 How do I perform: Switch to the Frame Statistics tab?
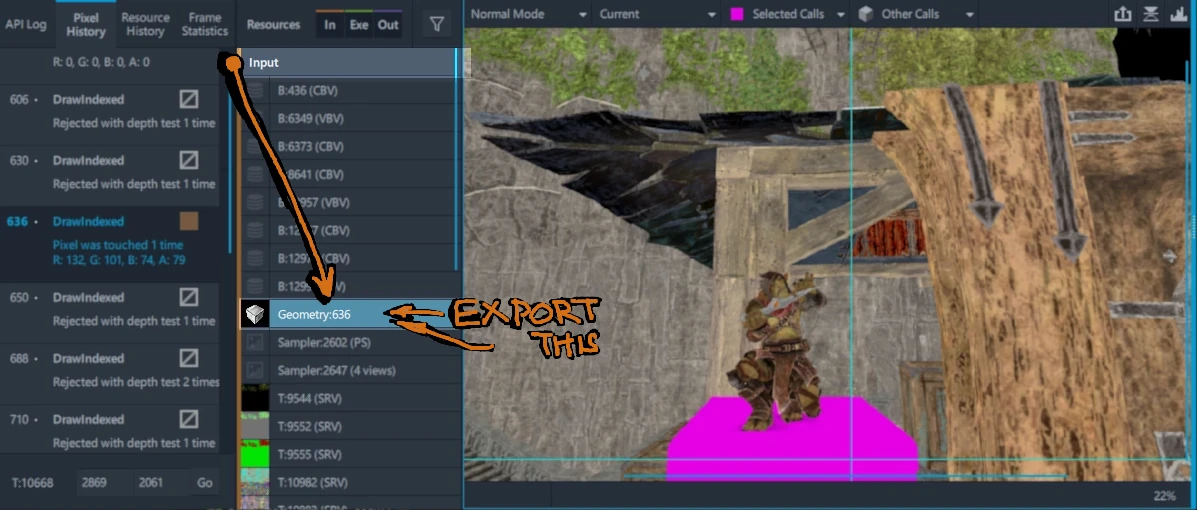pos(204,24)
